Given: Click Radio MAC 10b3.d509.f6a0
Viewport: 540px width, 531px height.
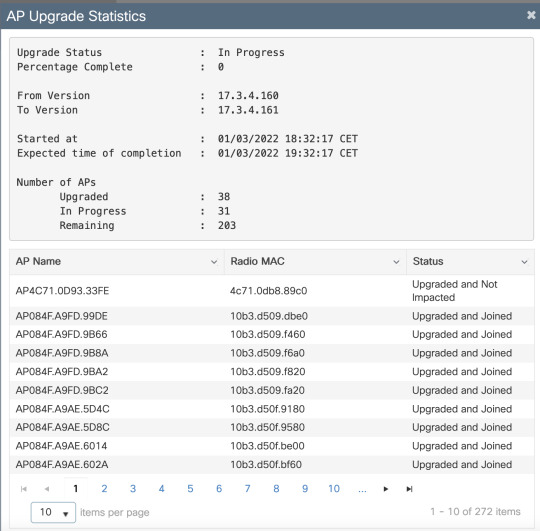Looking at the screenshot, I should [x=268, y=353].
